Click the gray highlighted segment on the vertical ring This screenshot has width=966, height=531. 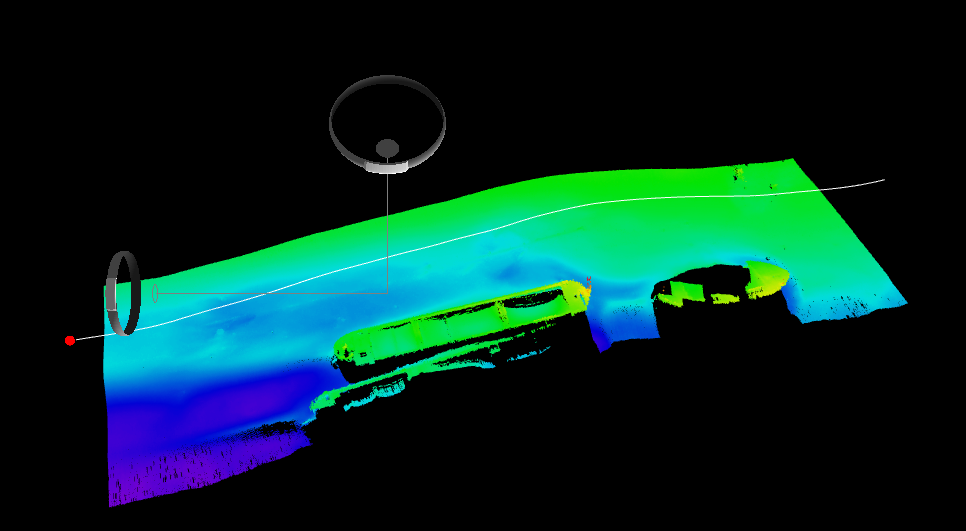click(x=111, y=294)
